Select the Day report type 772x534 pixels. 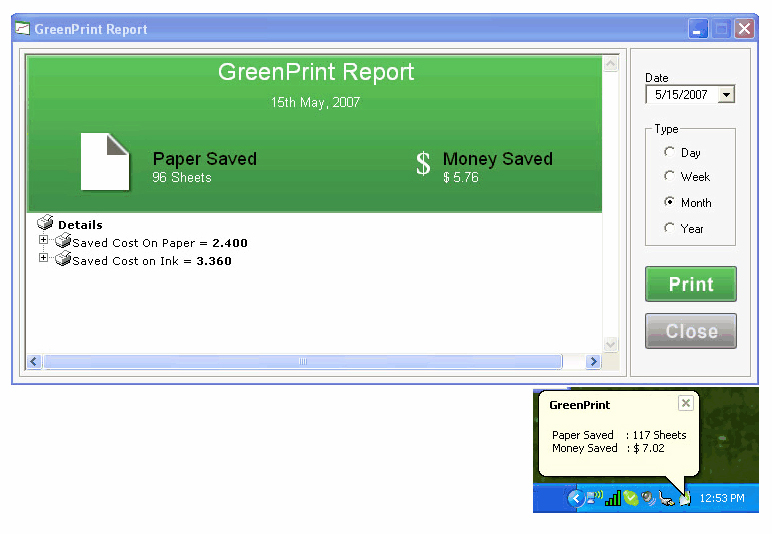pos(669,152)
